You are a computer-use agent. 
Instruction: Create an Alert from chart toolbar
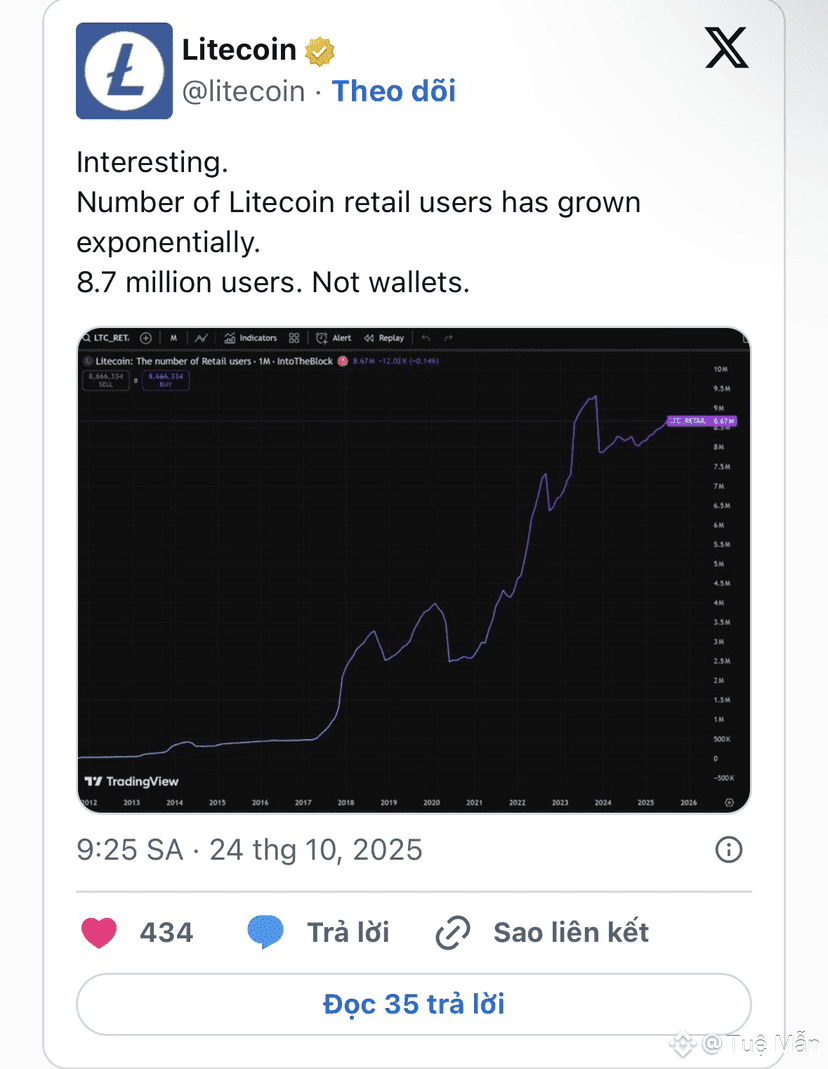[x=334, y=338]
